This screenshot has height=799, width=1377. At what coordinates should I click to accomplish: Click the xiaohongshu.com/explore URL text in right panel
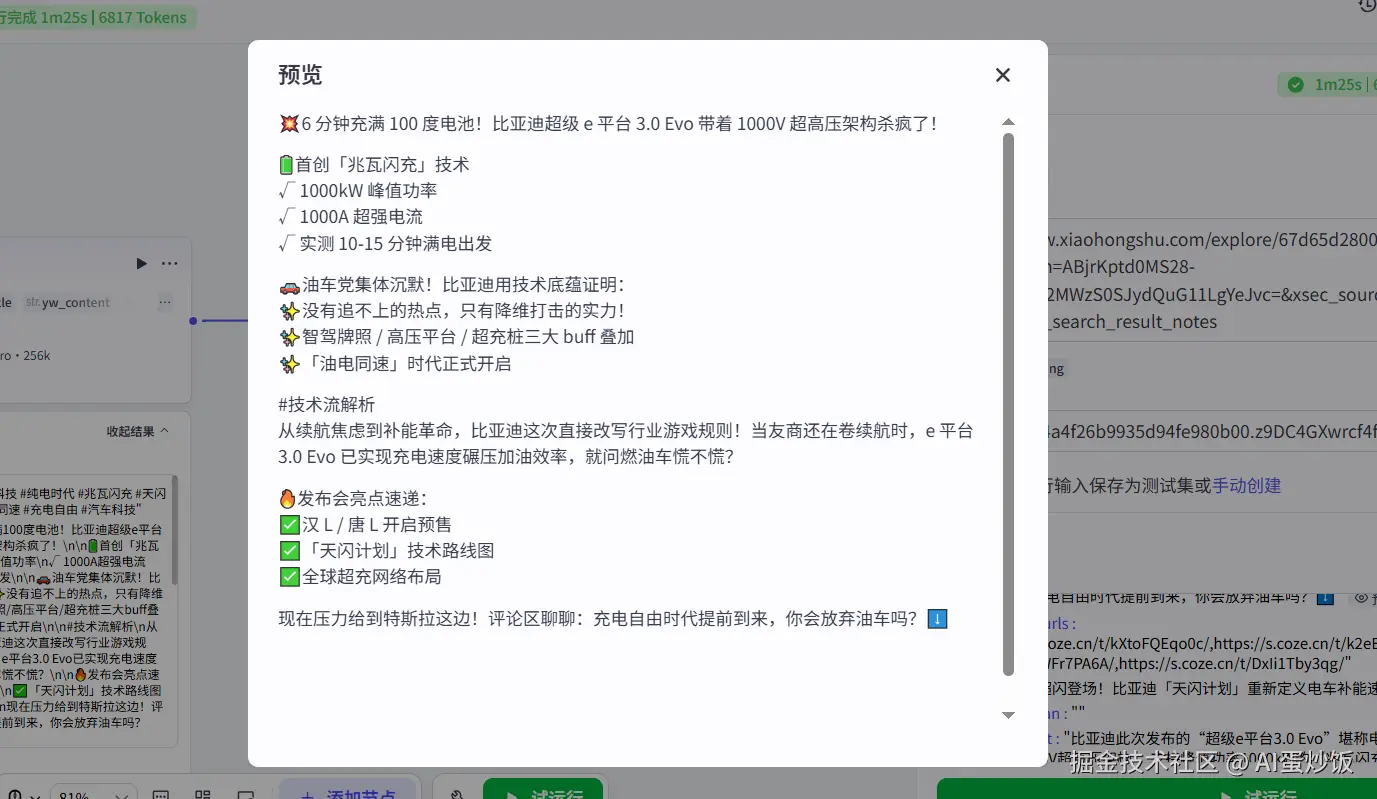[1212, 241]
